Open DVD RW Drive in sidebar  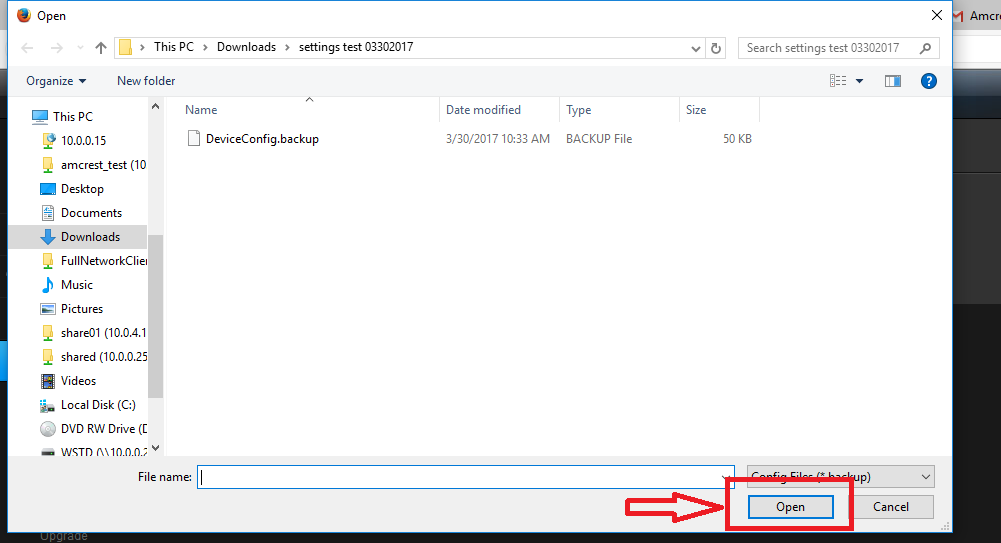click(x=103, y=429)
